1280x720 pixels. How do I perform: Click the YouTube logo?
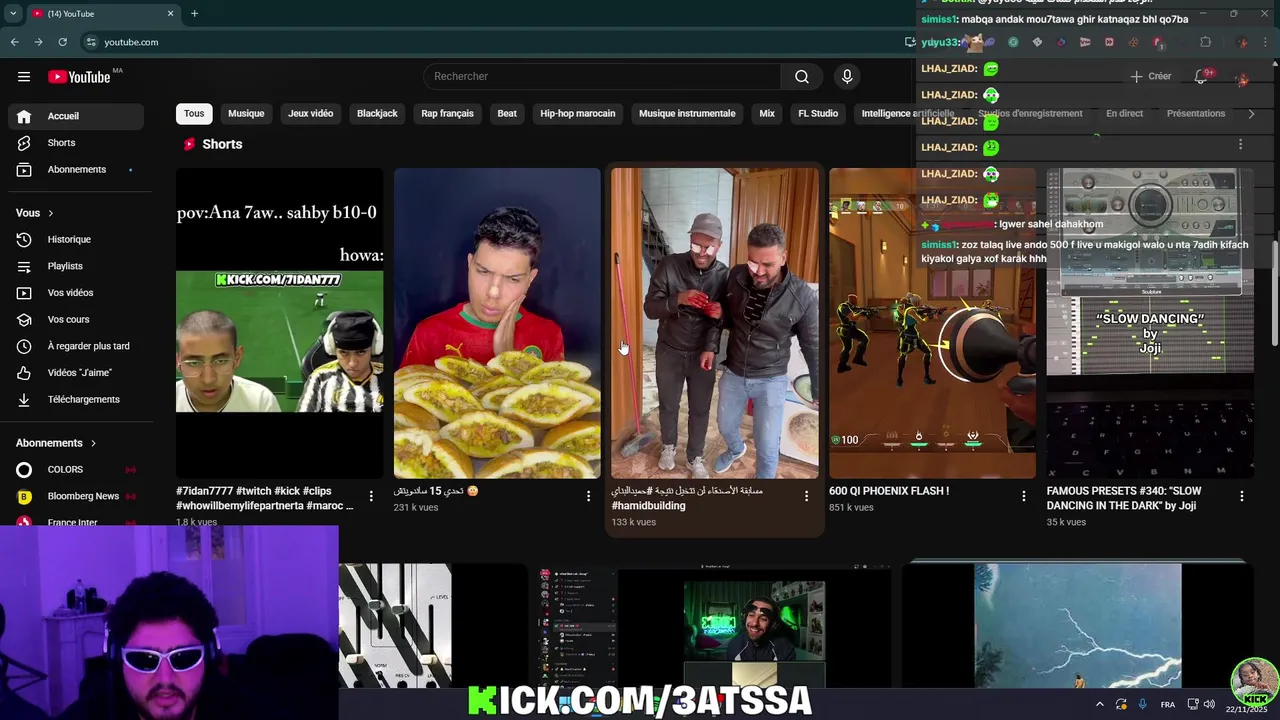(x=79, y=77)
